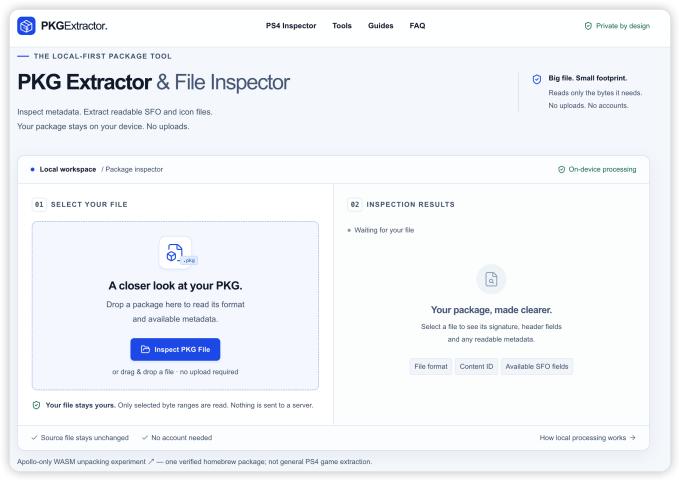Viewport: 679px width, 480px height.
Task: Open the PS4 Inspector menu item
Action: pyautogui.click(x=291, y=26)
